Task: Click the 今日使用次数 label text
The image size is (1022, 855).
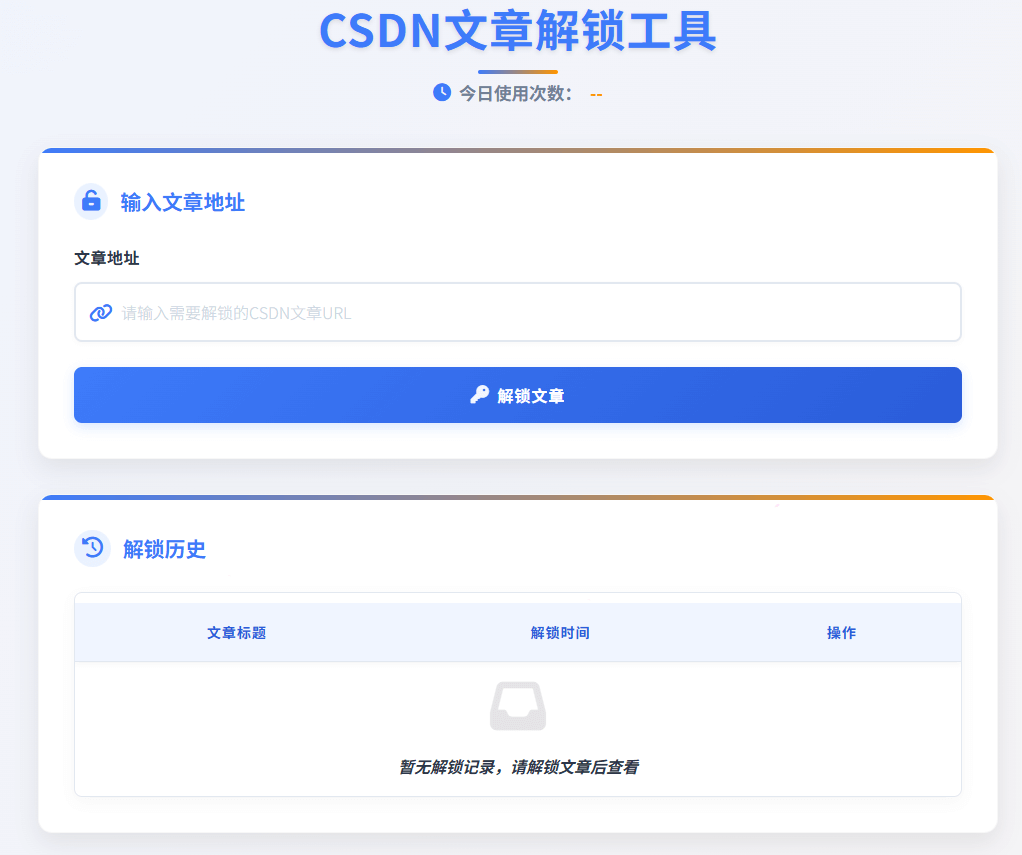Action: coord(516,93)
